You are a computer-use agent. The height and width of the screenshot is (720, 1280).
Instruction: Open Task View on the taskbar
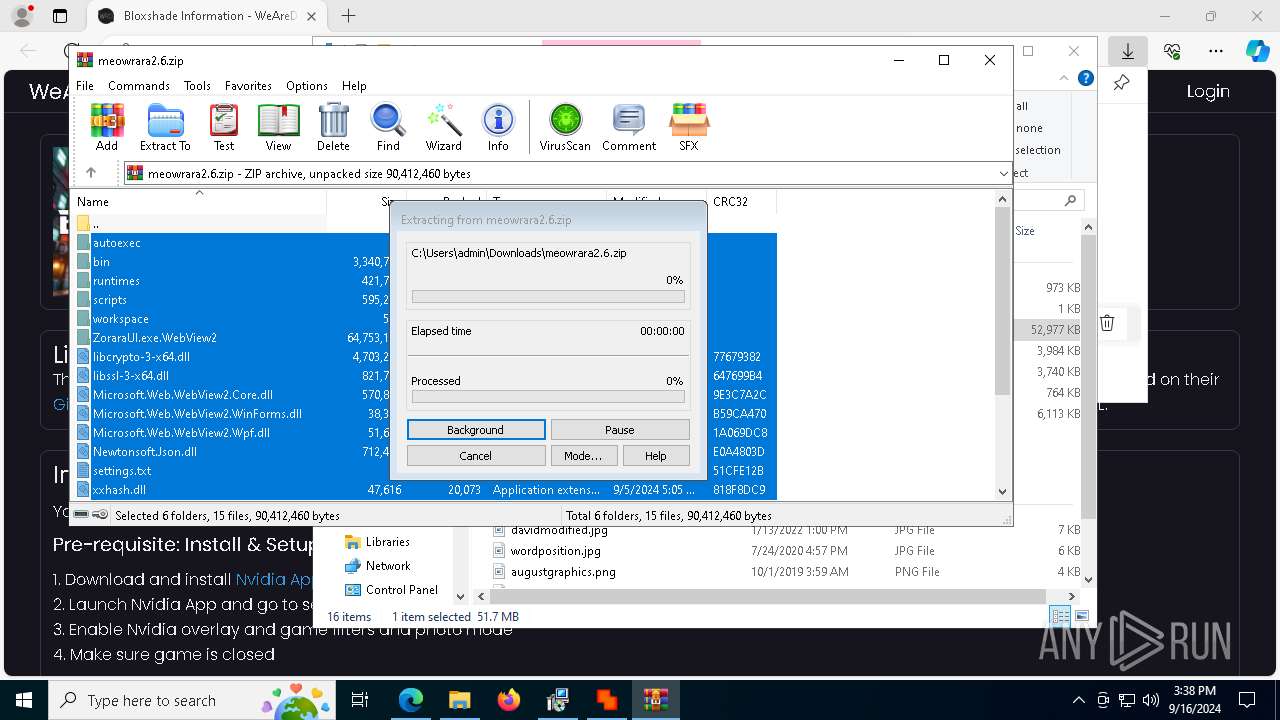360,700
